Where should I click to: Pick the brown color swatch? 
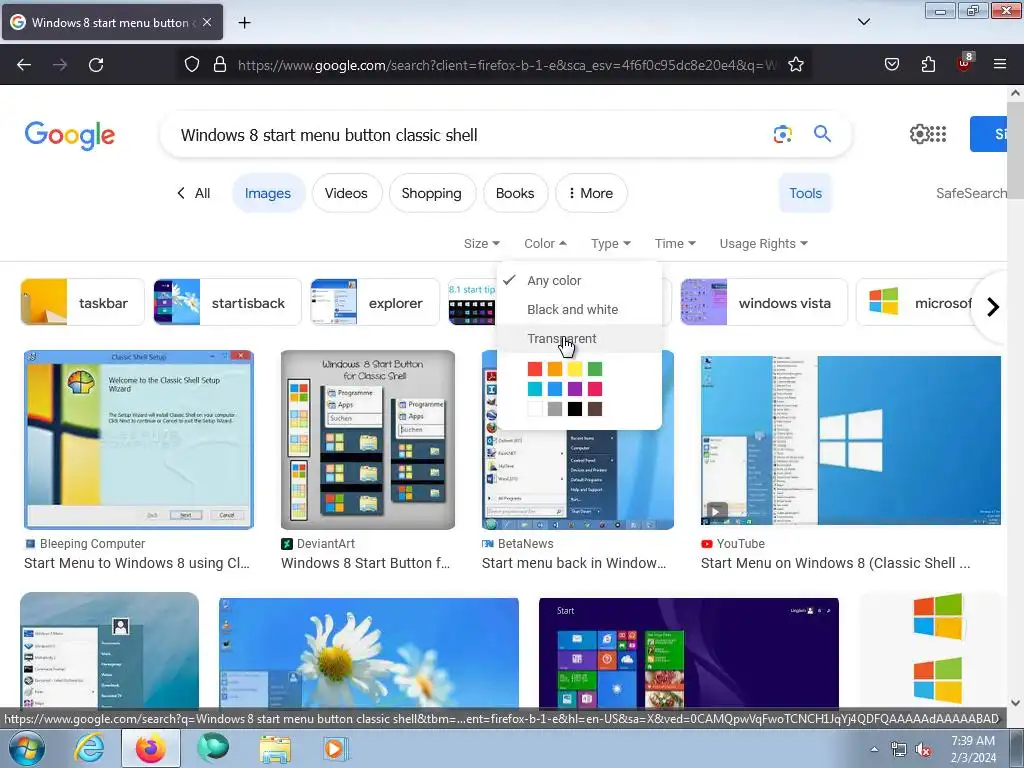point(594,409)
